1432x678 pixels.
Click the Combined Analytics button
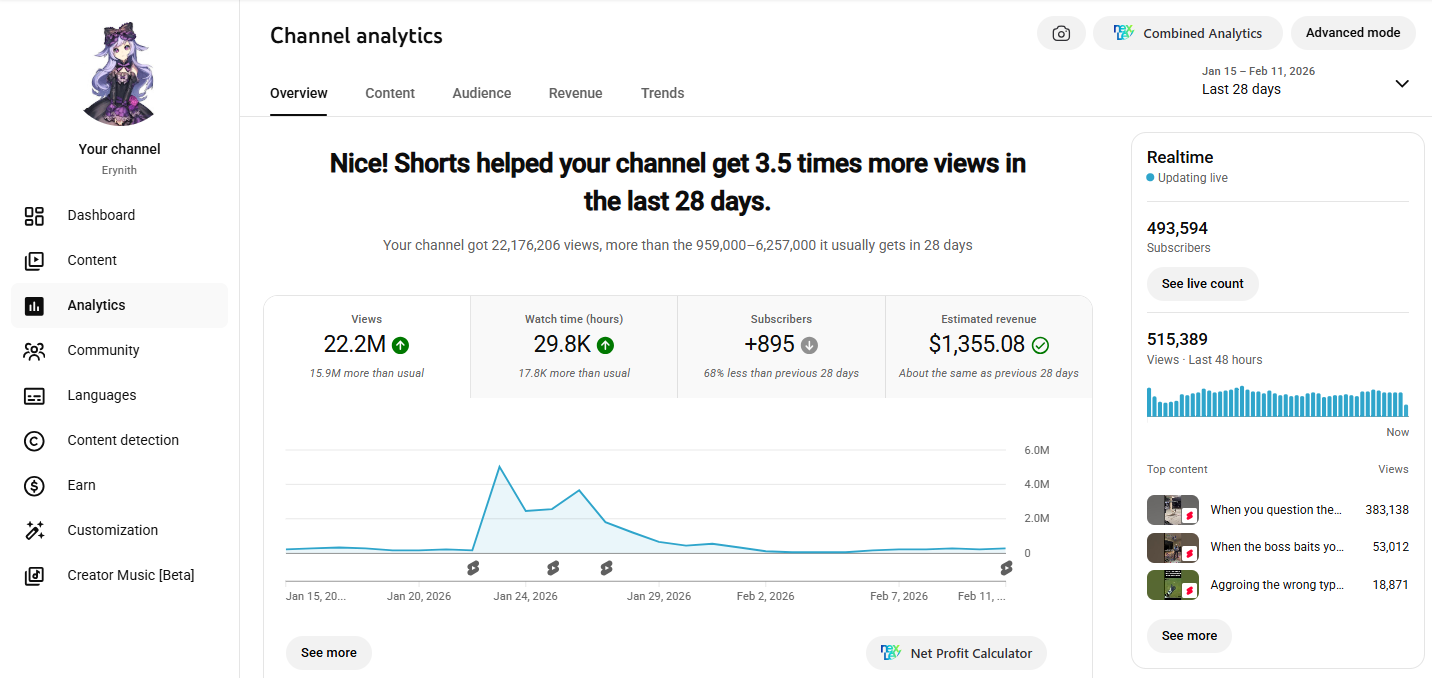pyautogui.click(x=1188, y=33)
